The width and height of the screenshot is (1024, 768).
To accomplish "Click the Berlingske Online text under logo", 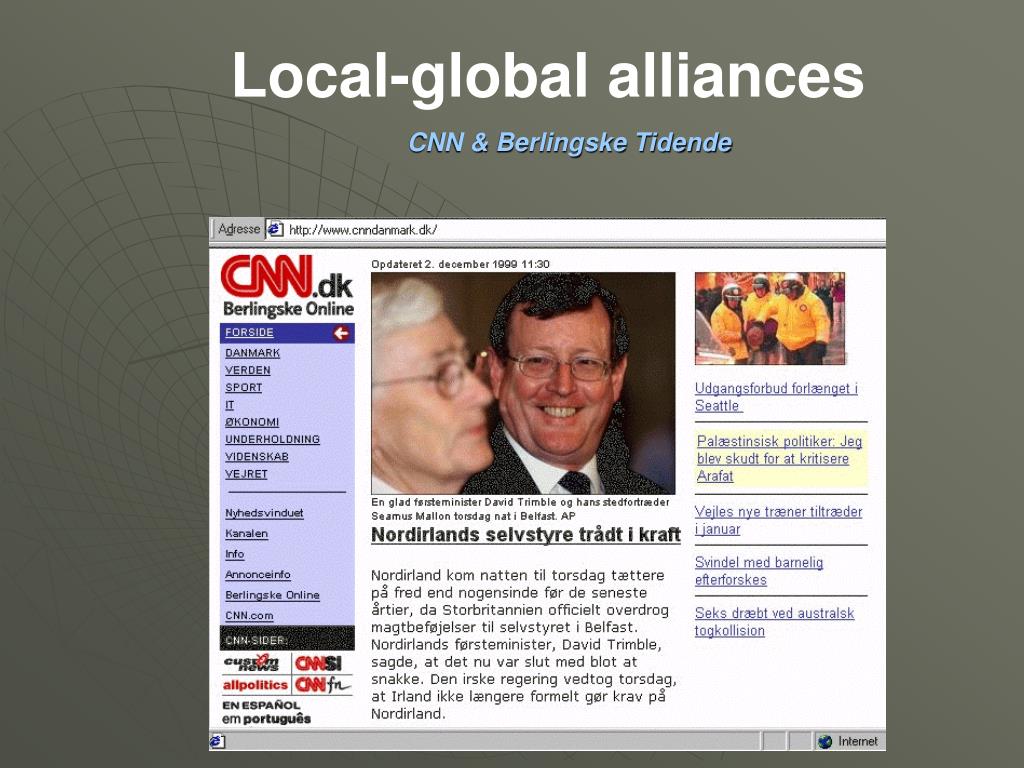I will pyautogui.click(x=288, y=310).
